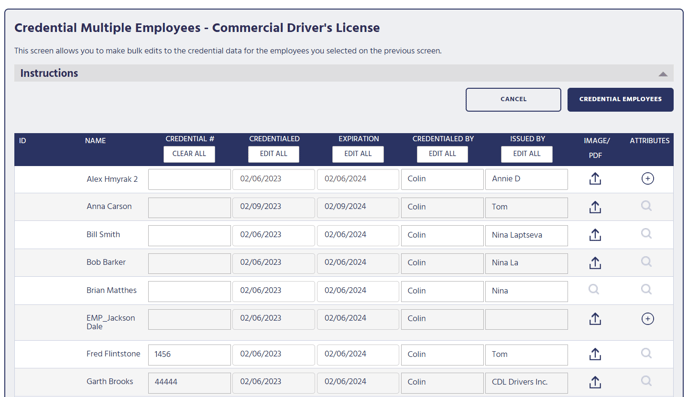Edit Bob Barker Issued By Nina La

tap(527, 263)
